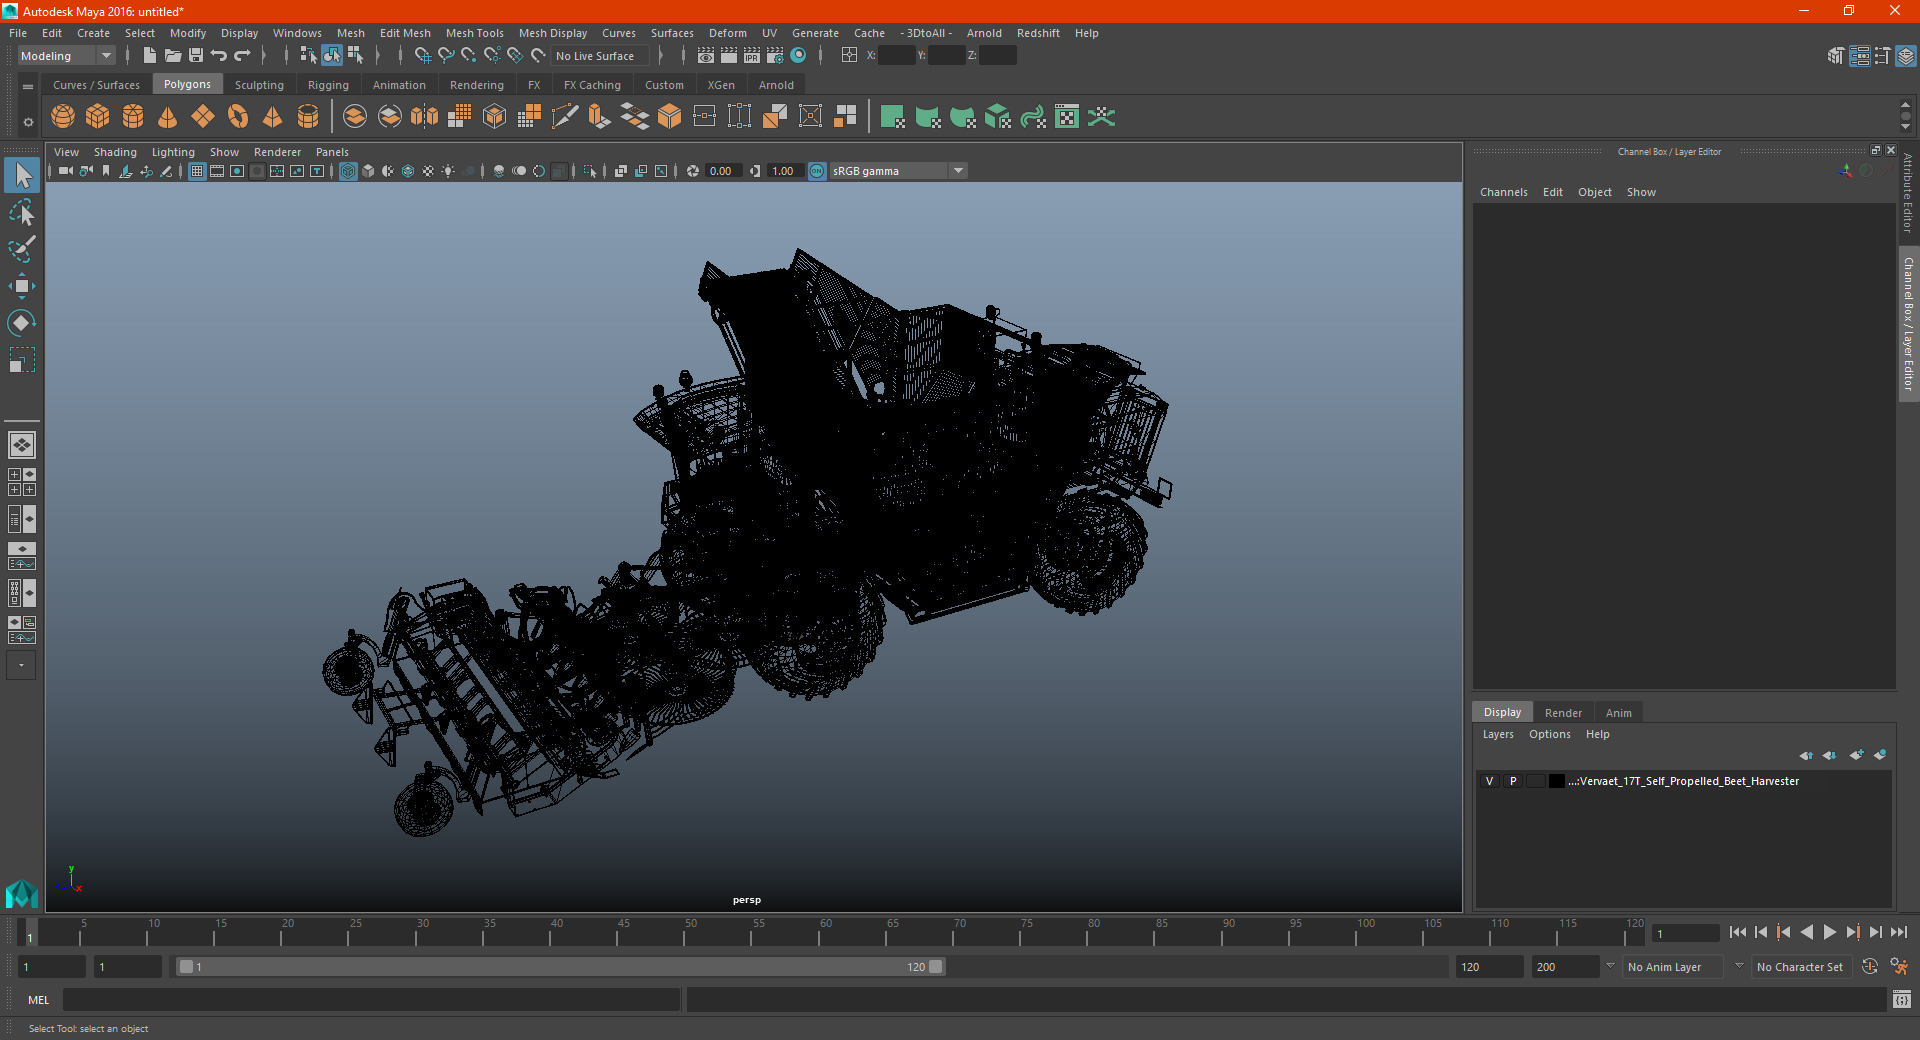Open the File menu

pos(18,33)
